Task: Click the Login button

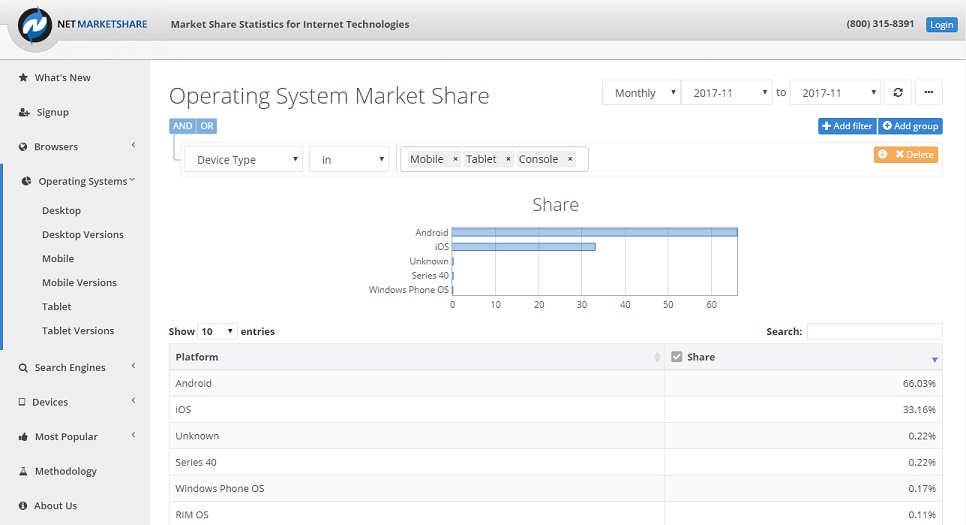Action: click(941, 25)
